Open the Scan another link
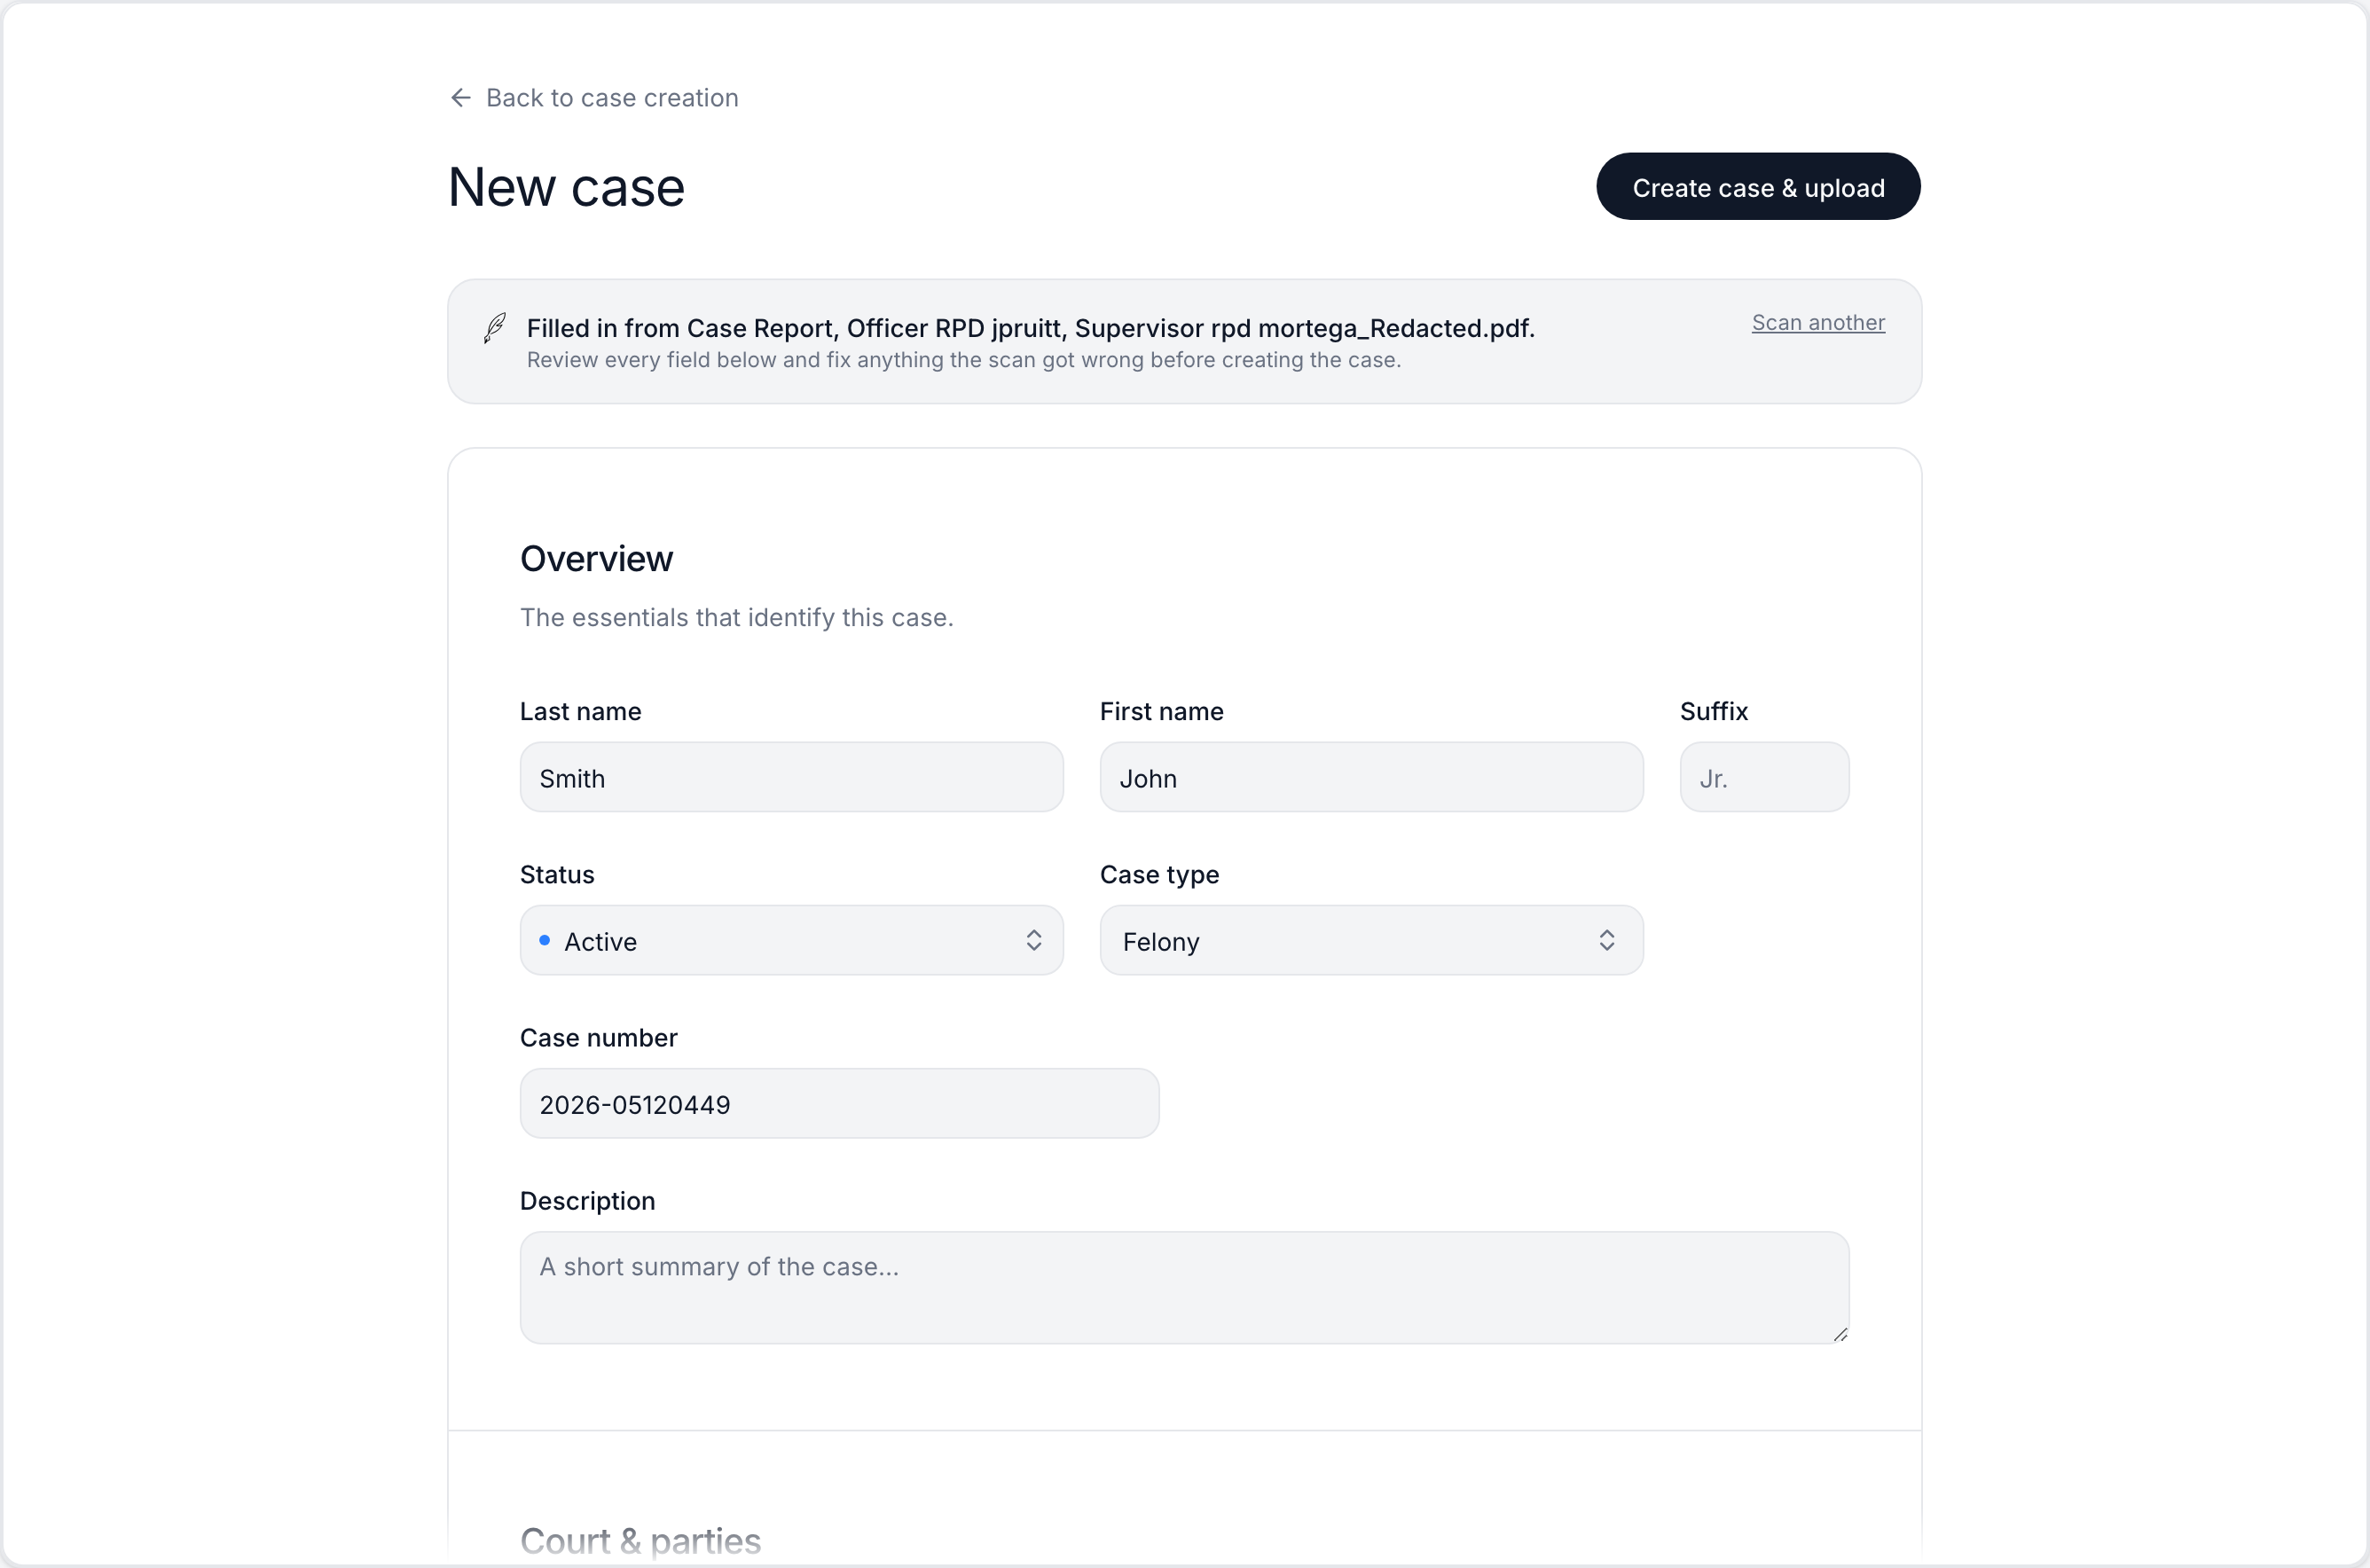Viewport: 2370px width, 1568px height. (x=1818, y=323)
